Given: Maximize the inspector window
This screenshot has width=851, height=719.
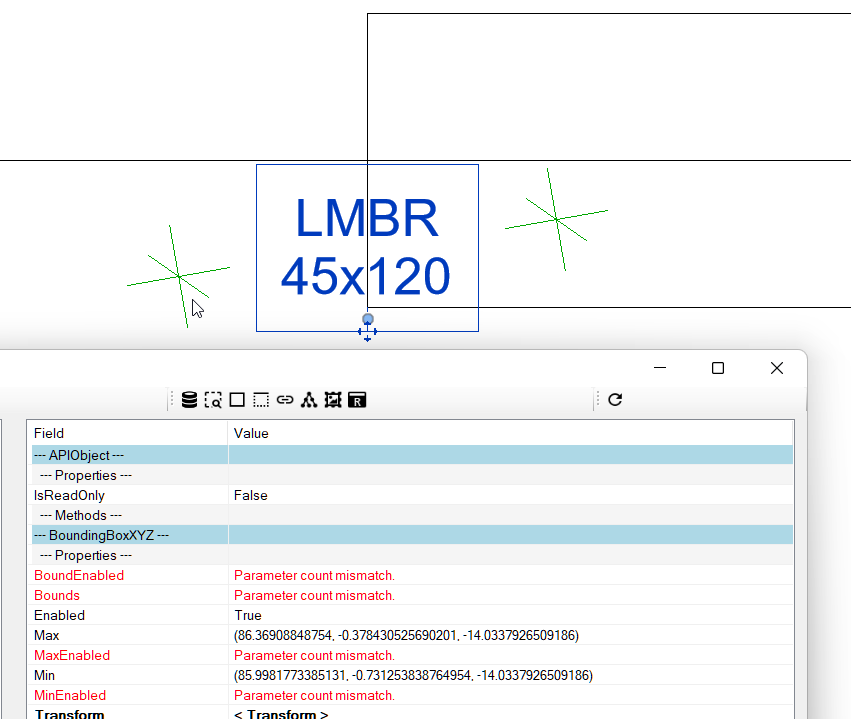Looking at the screenshot, I should [x=717, y=368].
